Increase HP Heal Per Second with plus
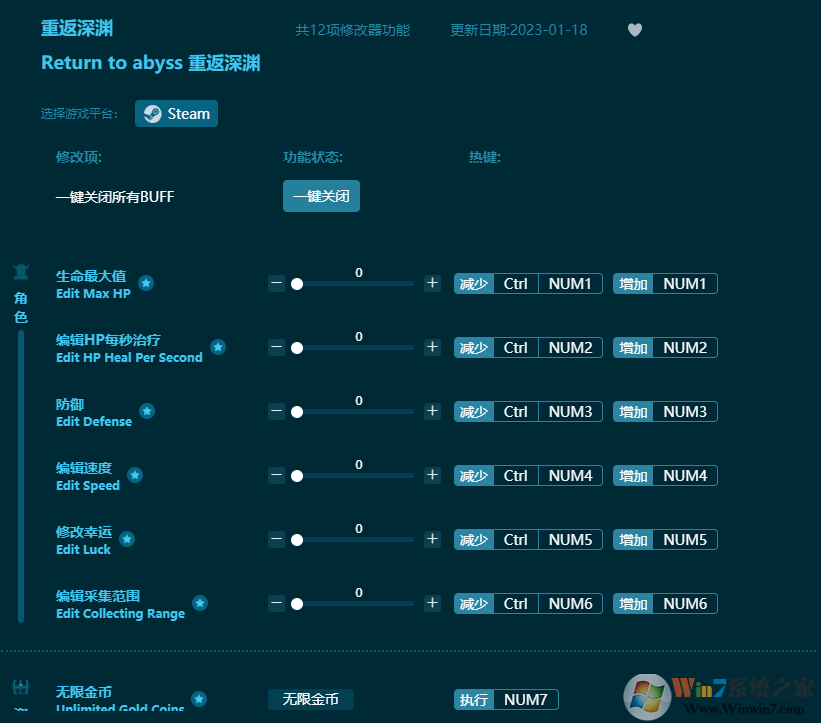Image resolution: width=821 pixels, height=723 pixels. (x=432, y=347)
